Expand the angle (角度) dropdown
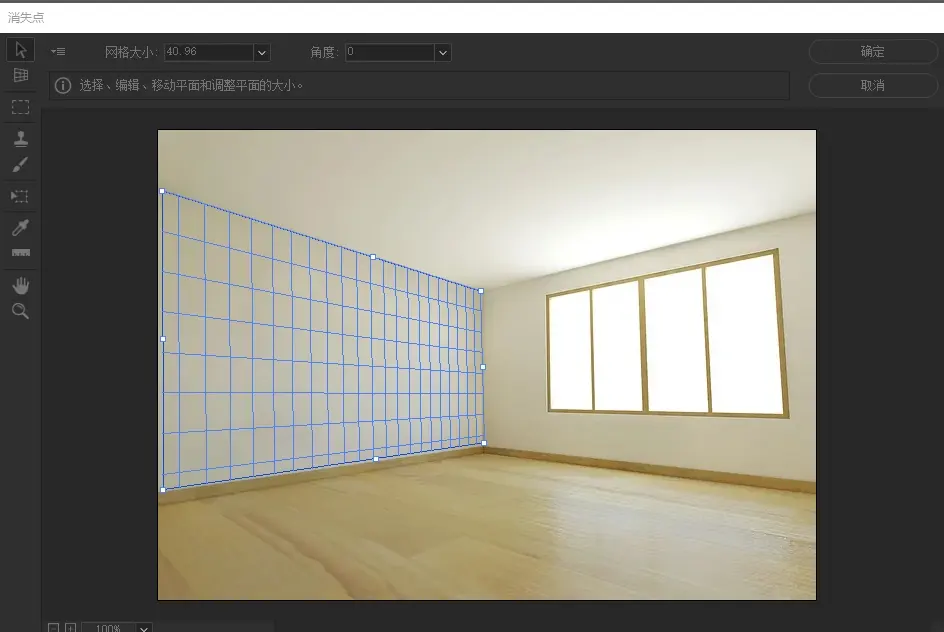This screenshot has width=944, height=632. (x=443, y=52)
